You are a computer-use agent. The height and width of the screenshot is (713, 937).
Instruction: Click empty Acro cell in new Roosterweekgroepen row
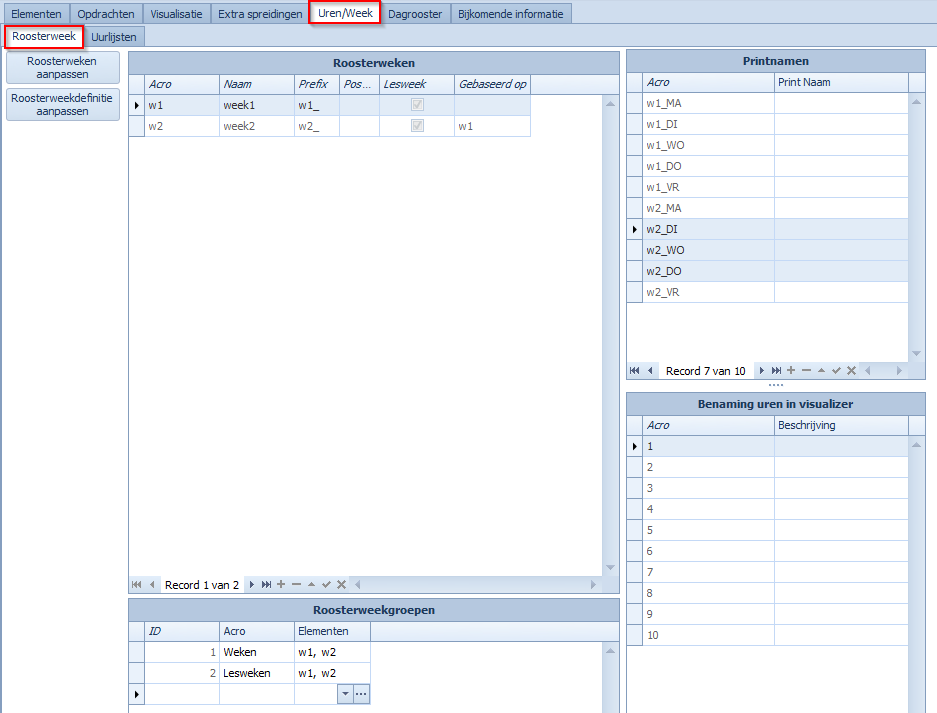point(257,694)
